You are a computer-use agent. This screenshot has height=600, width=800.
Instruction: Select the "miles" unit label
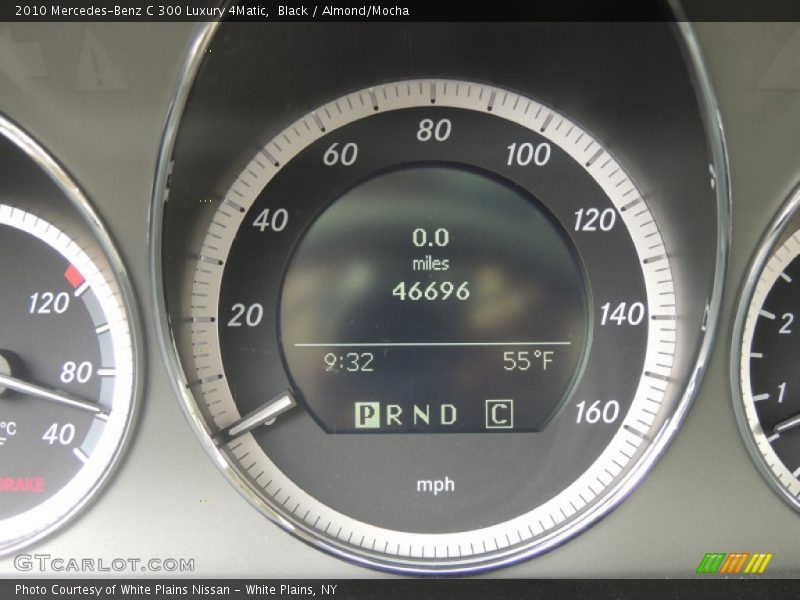point(431,264)
